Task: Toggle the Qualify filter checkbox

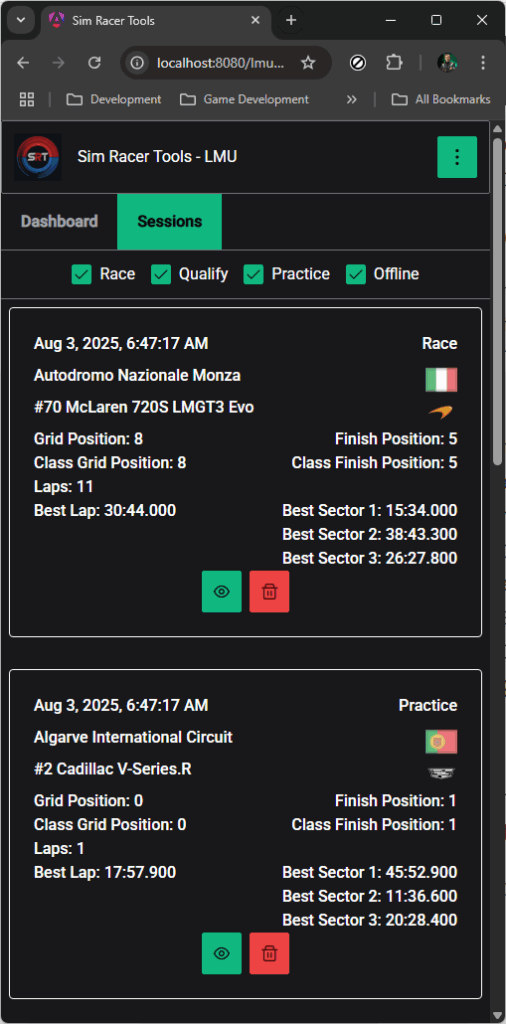Action: [x=161, y=274]
